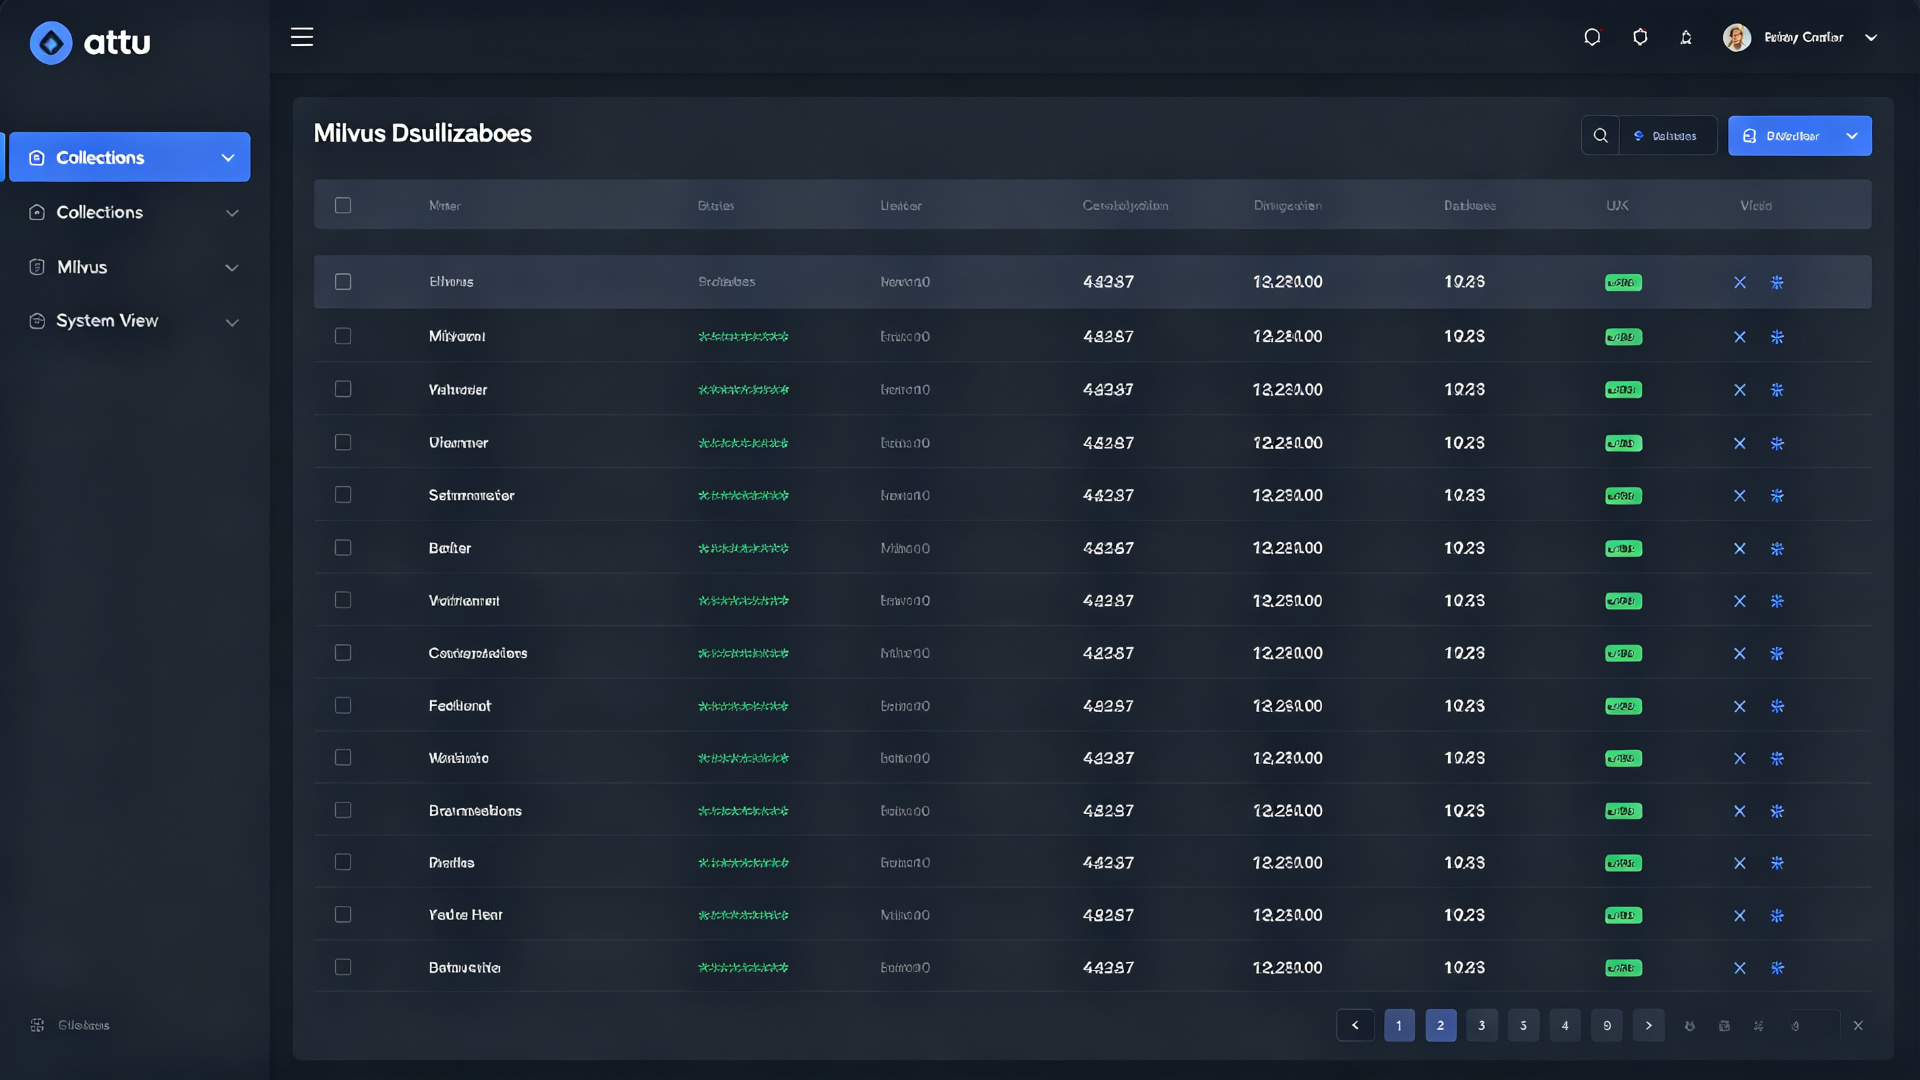The height and width of the screenshot is (1080, 1920).
Task: Click the shield icon in the top bar
Action: [1640, 37]
